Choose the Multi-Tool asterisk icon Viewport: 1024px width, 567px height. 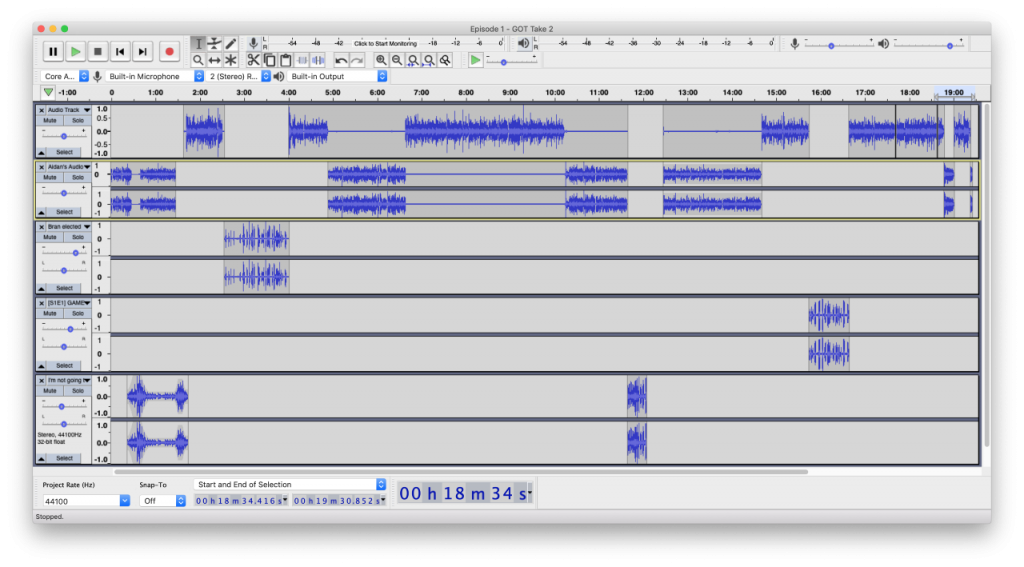230,60
